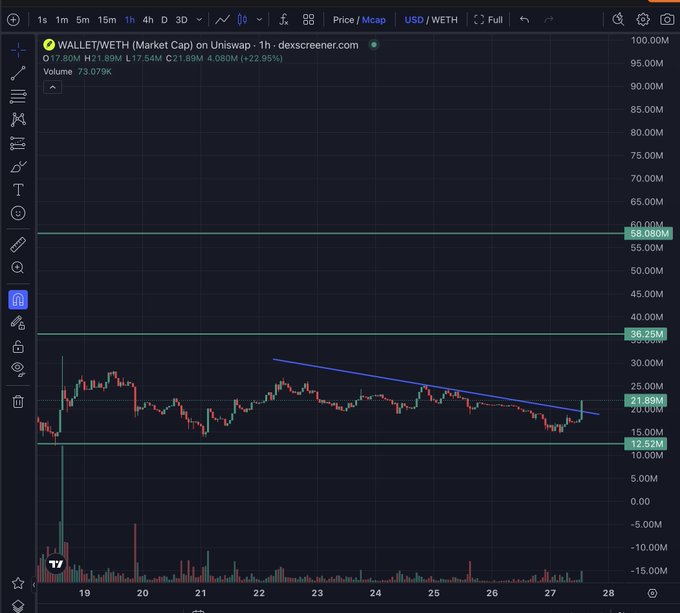
Task: Open the long position forecasting tool
Action: pyautogui.click(x=18, y=143)
